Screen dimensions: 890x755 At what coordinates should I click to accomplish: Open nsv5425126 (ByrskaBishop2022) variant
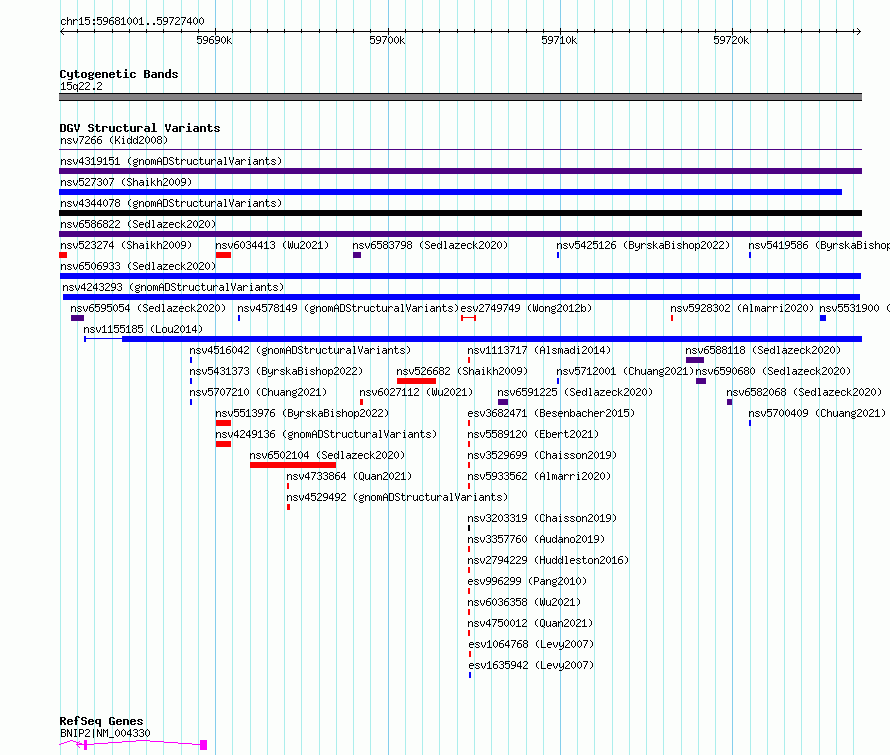pyautogui.click(x=643, y=245)
